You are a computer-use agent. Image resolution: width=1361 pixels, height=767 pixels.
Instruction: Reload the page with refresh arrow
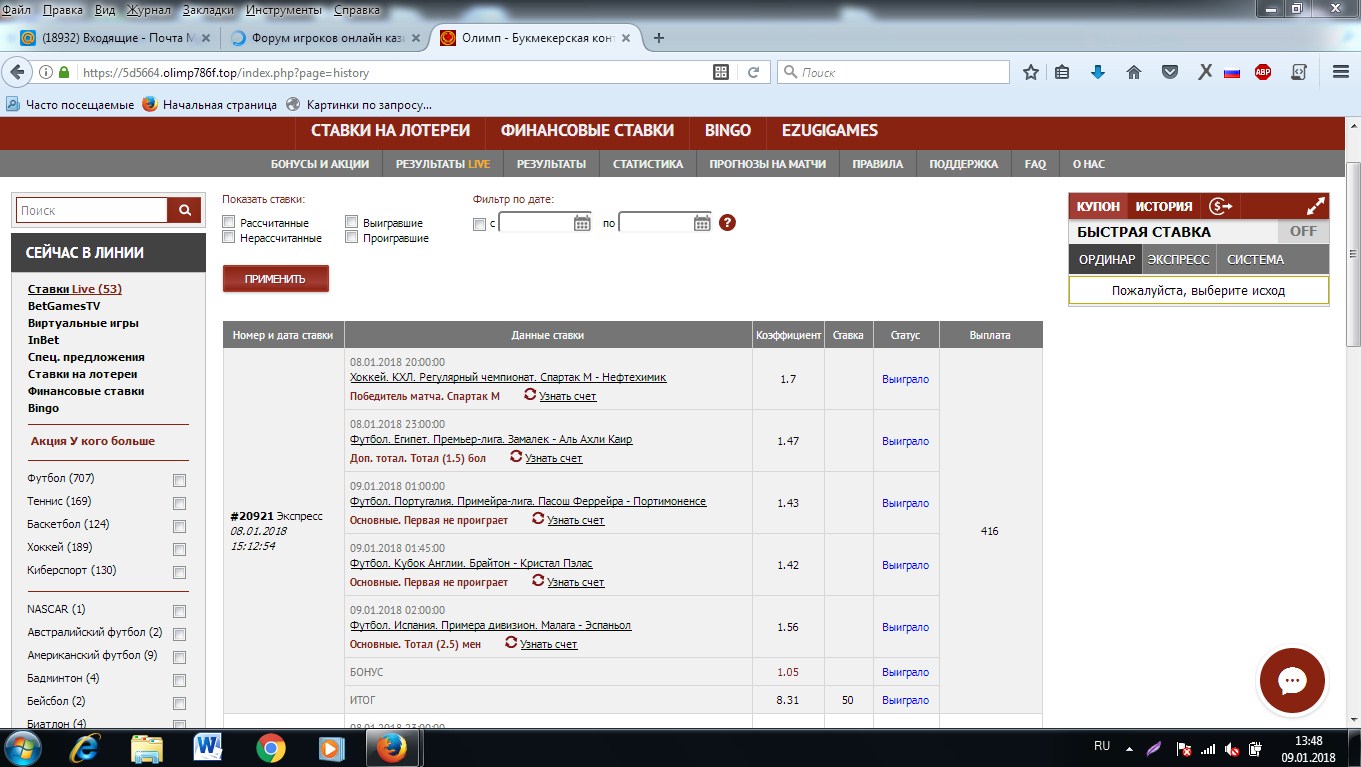point(753,72)
